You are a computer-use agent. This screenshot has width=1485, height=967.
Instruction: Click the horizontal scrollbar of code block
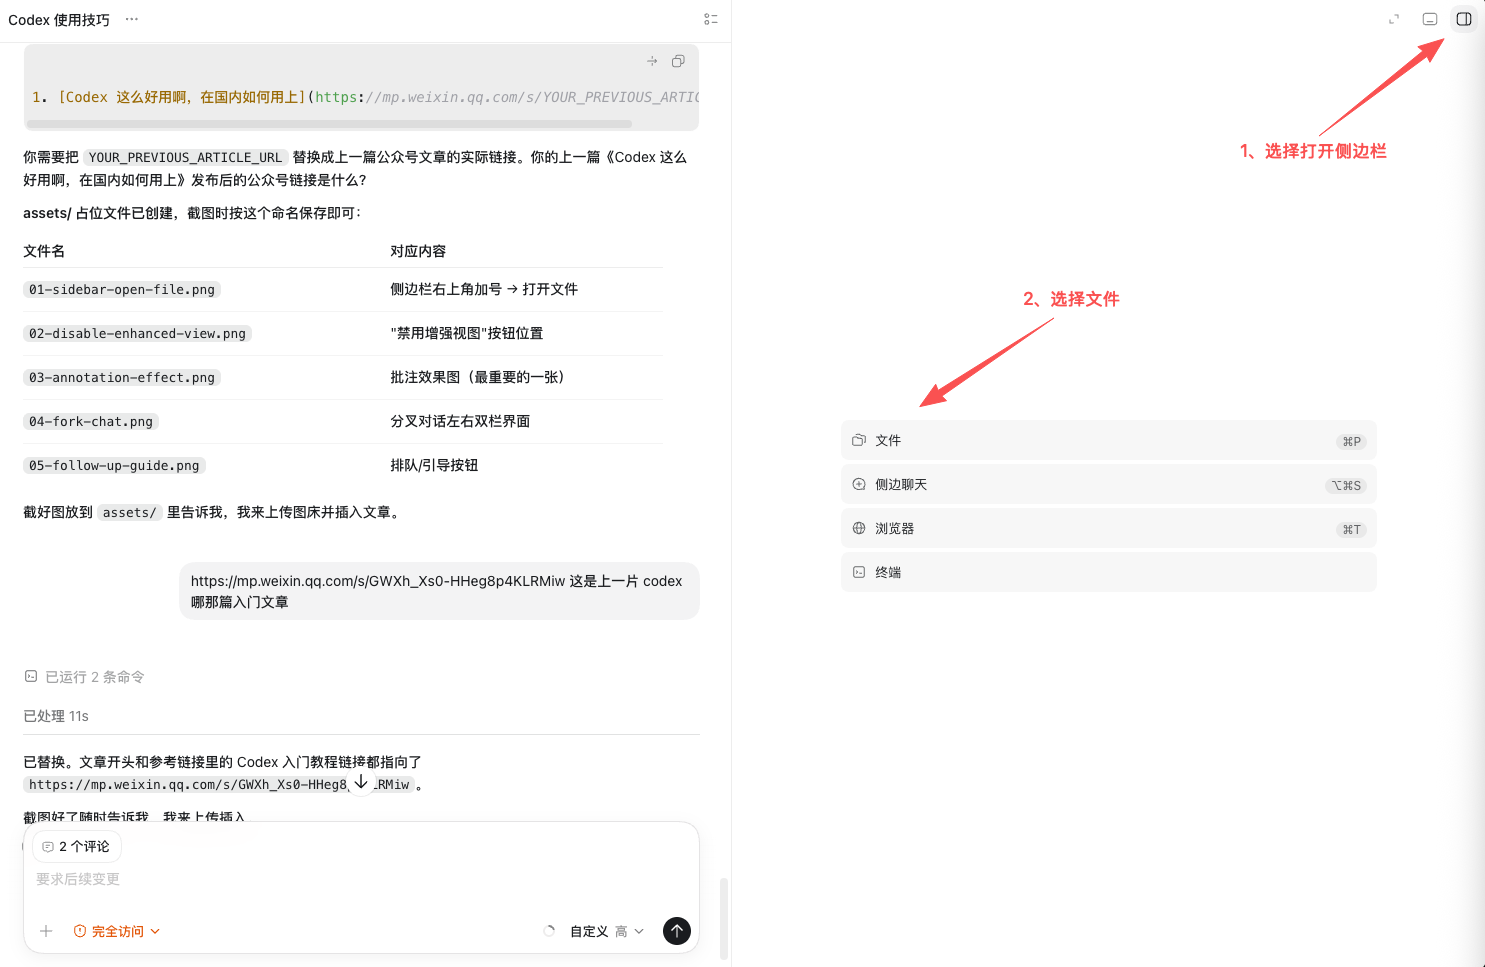329,124
